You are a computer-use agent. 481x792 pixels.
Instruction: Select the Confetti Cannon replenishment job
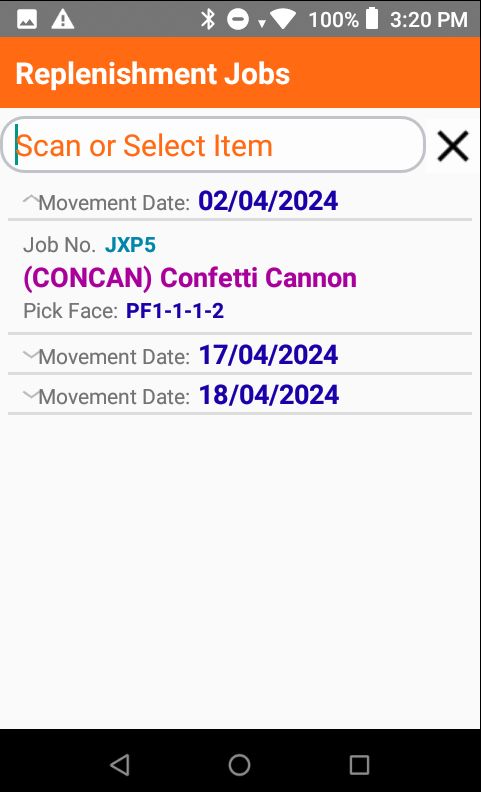point(240,278)
